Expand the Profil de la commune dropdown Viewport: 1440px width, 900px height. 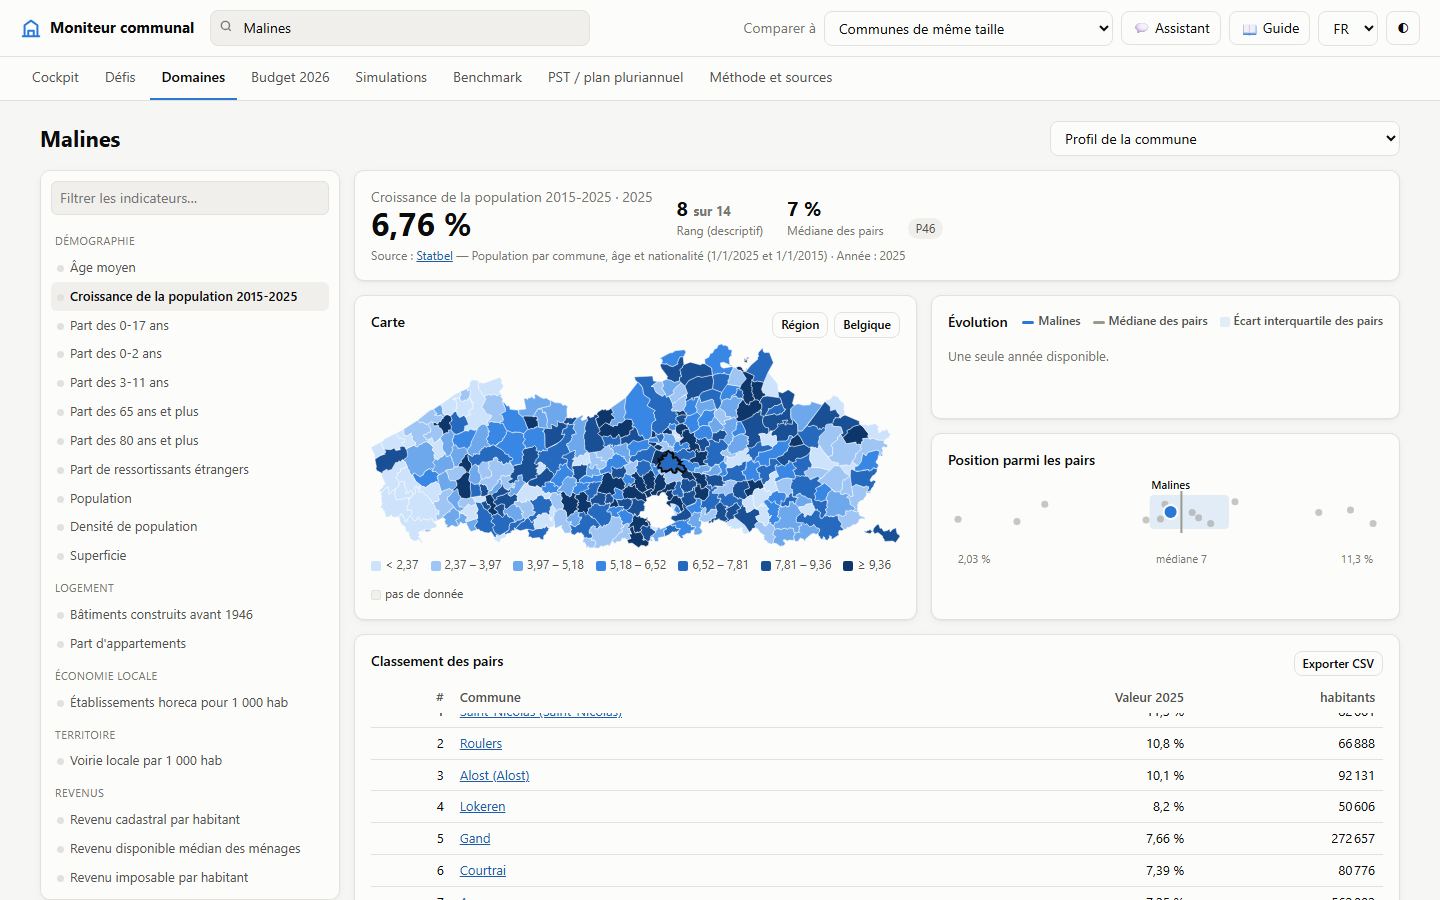coord(1224,139)
